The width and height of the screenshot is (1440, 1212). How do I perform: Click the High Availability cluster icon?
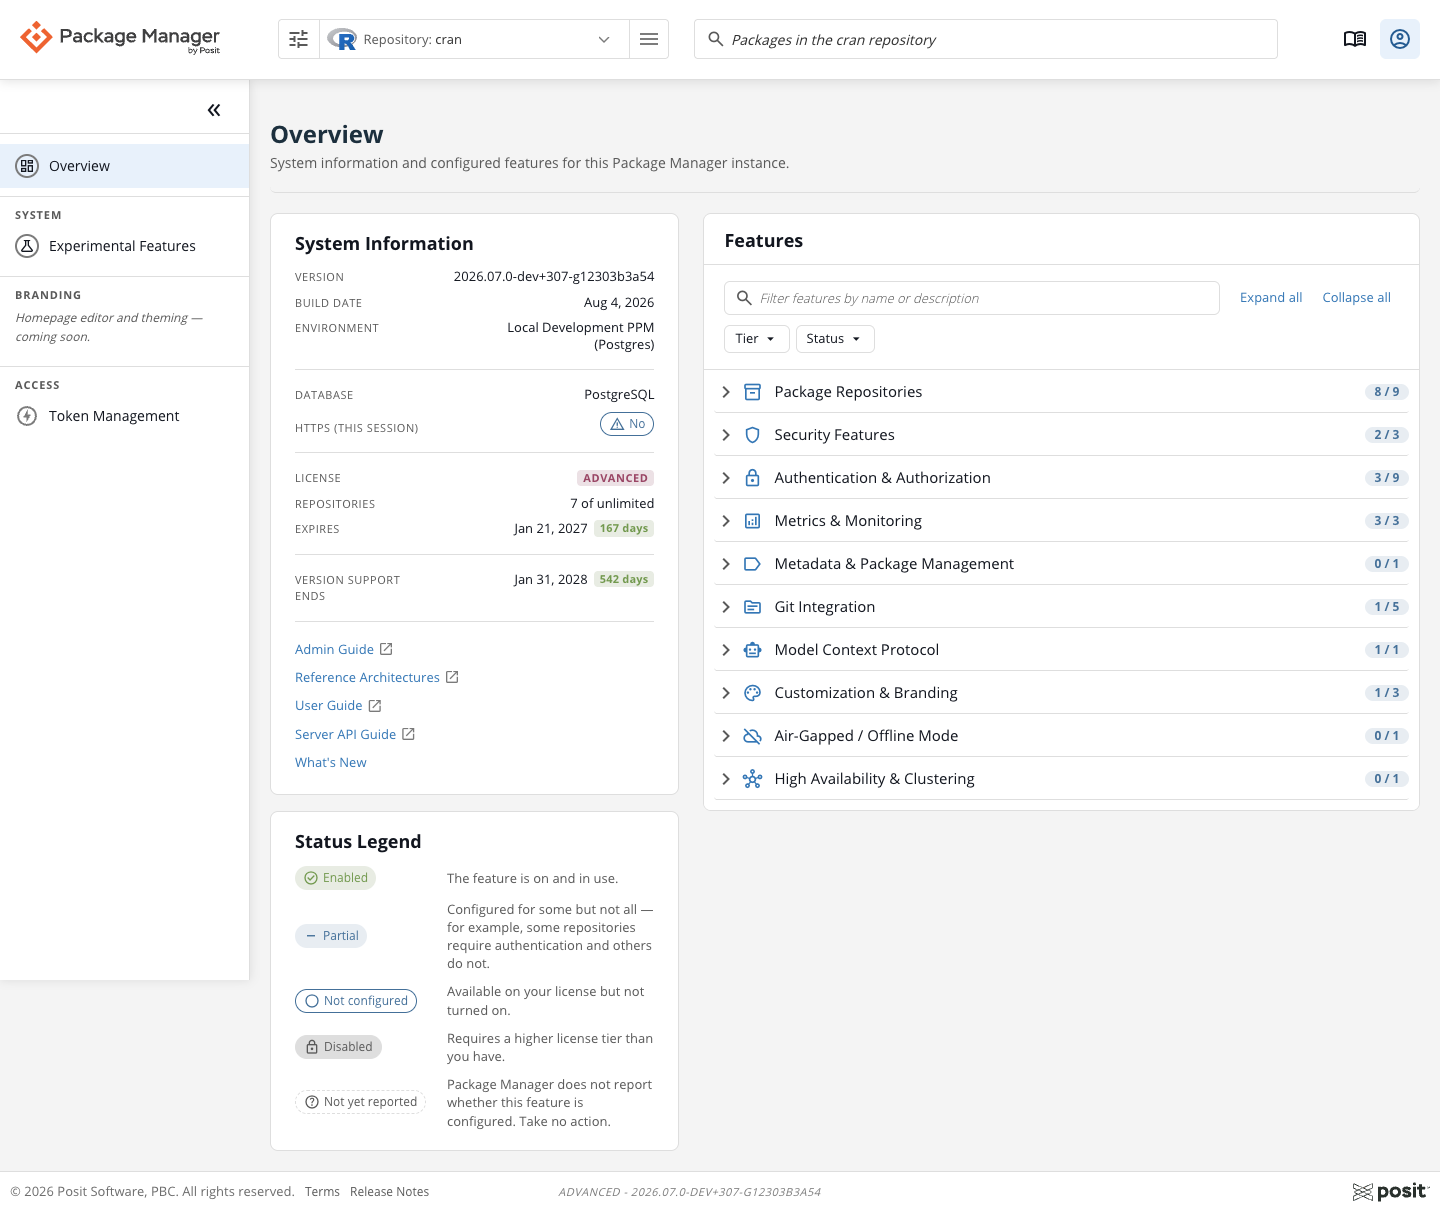click(x=753, y=779)
